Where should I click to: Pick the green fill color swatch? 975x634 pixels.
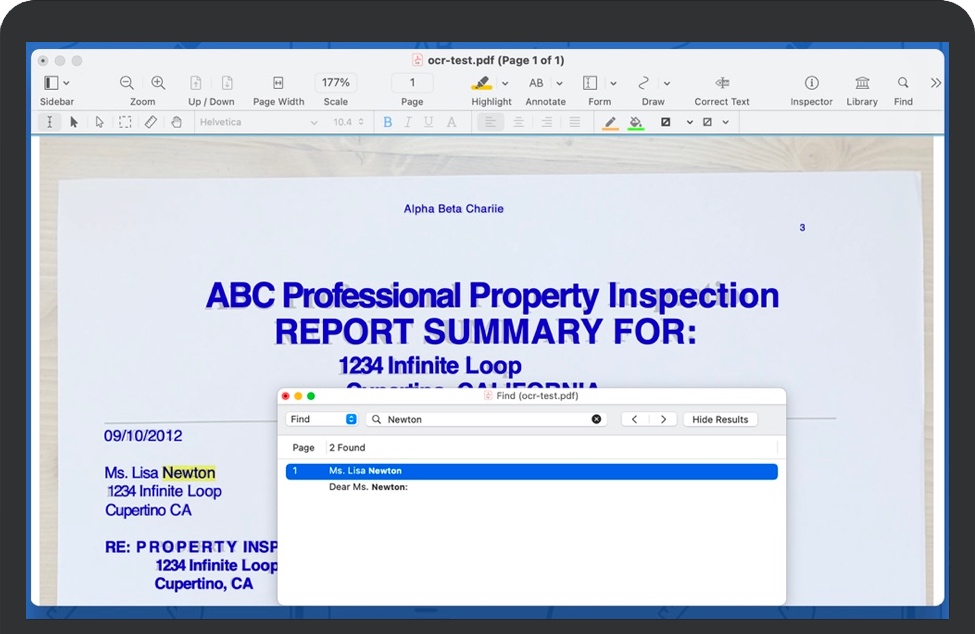point(636,122)
